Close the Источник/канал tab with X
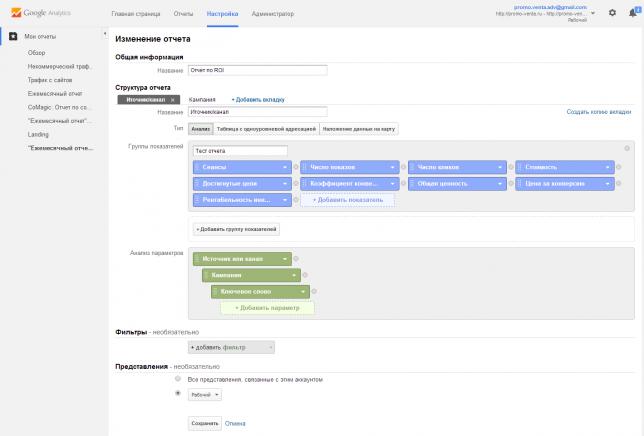This screenshot has height=436, width=644. [173, 100]
